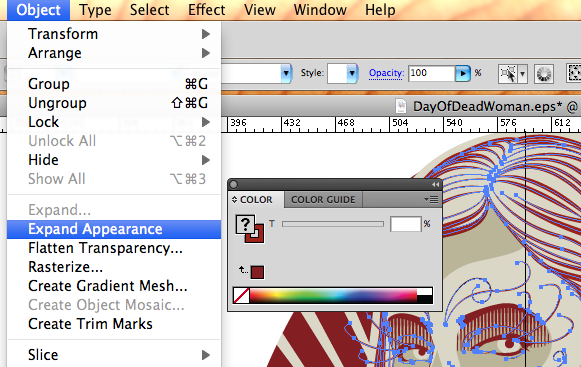Open the Type menu
This screenshot has width=581, height=367.
(95, 10)
